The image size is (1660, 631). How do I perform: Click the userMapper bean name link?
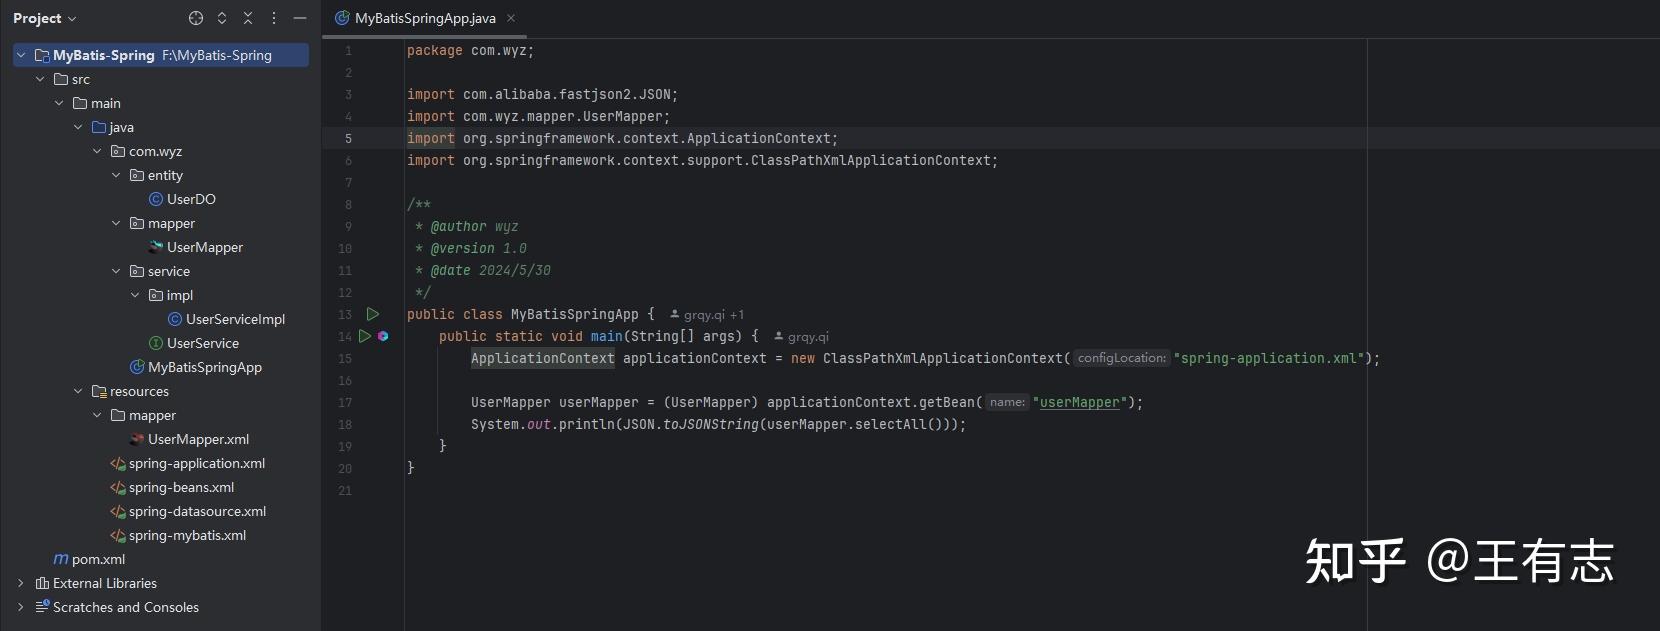(x=1079, y=402)
